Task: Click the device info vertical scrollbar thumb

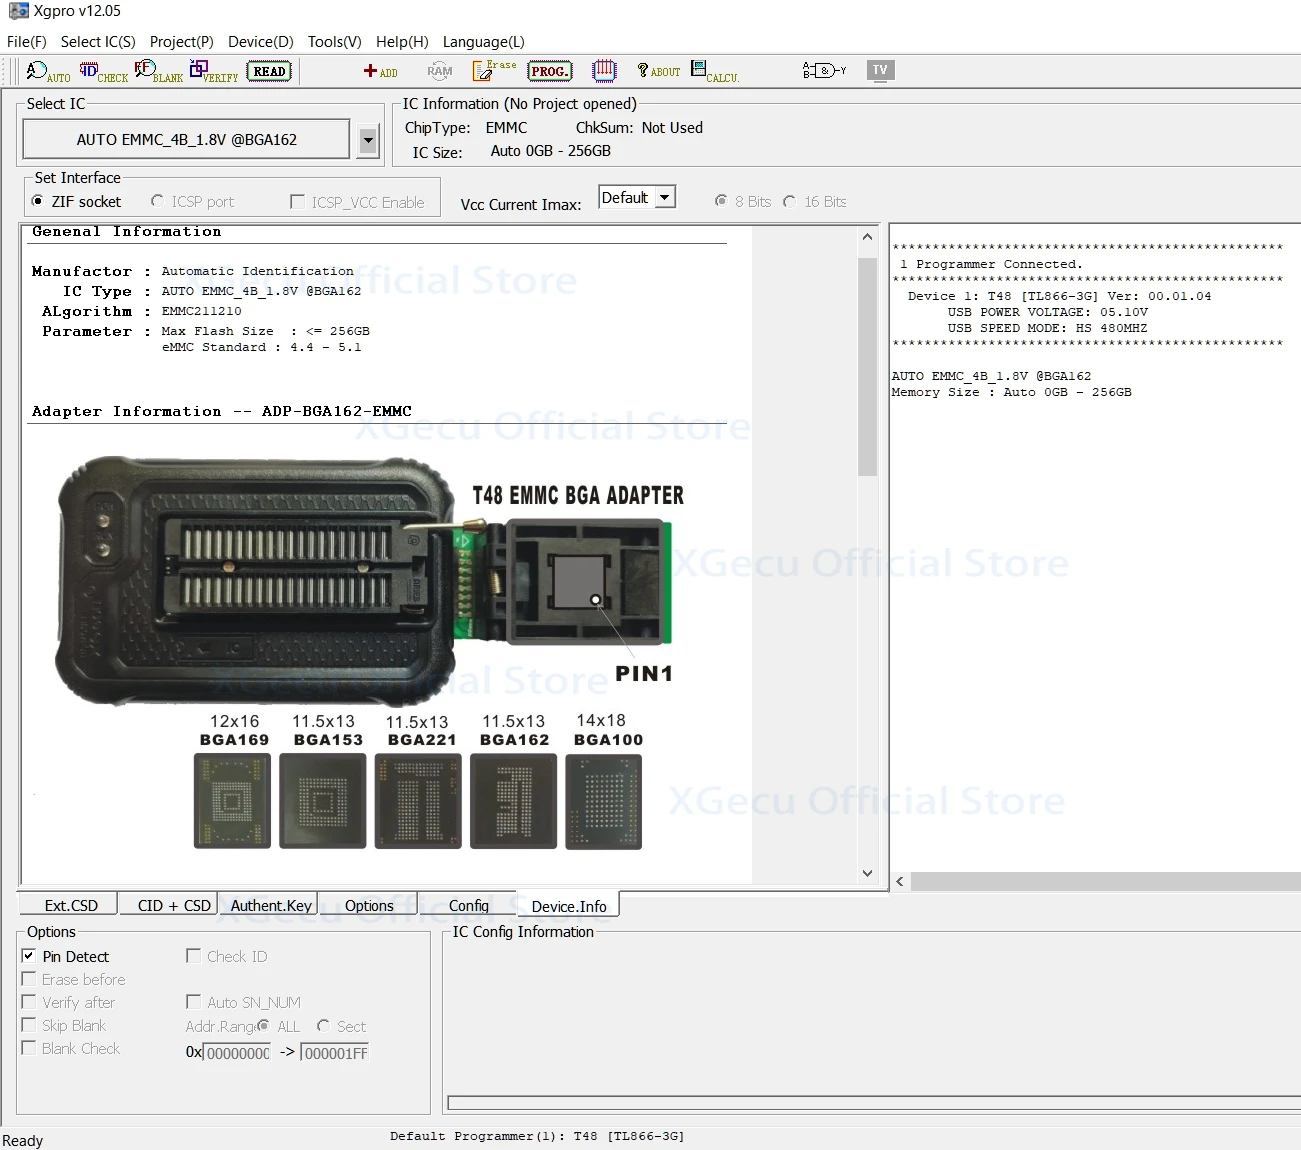Action: [x=867, y=366]
